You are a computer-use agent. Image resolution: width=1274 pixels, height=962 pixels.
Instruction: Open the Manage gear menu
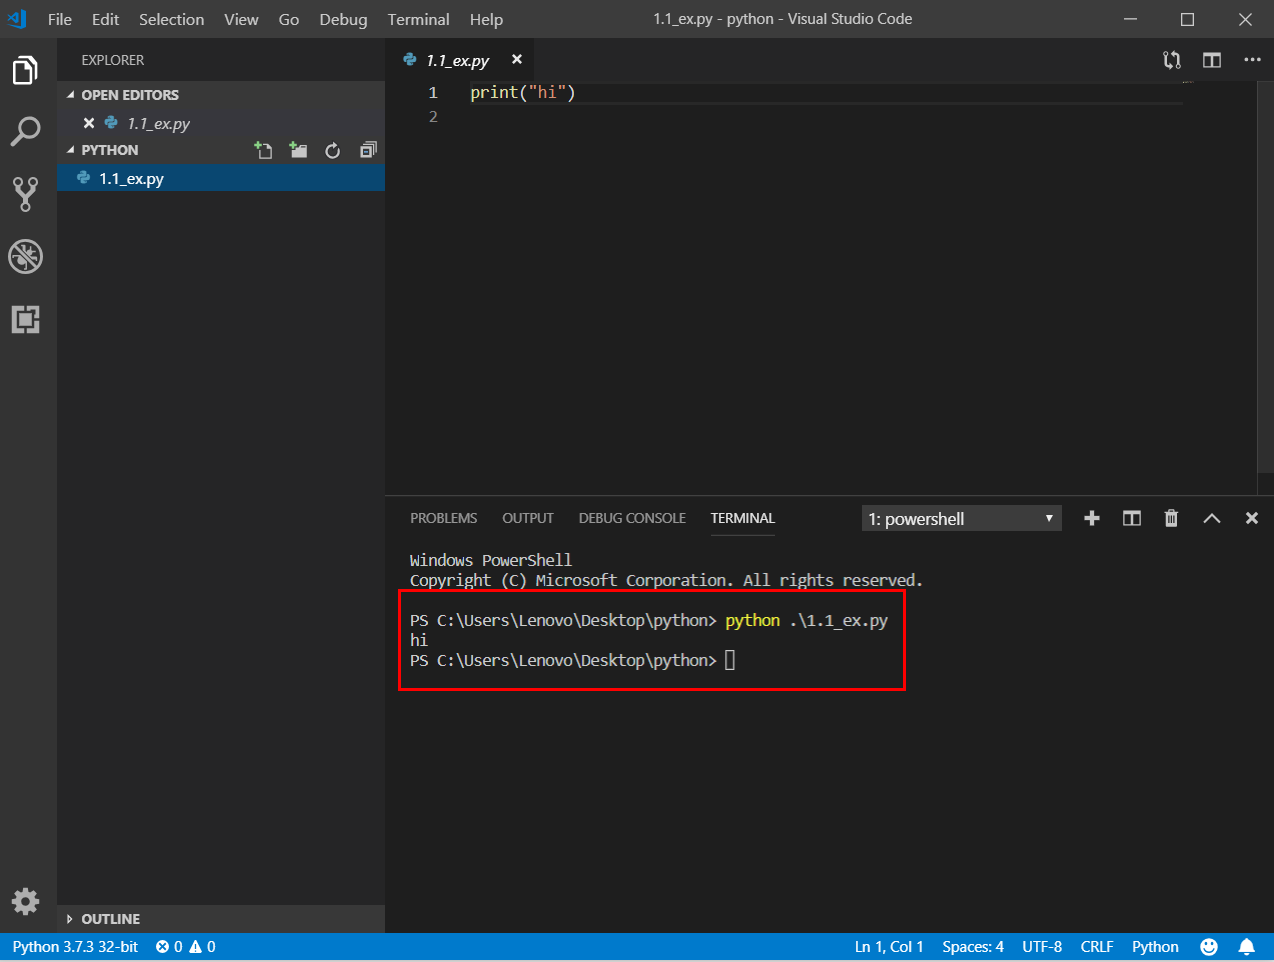[x=25, y=901]
